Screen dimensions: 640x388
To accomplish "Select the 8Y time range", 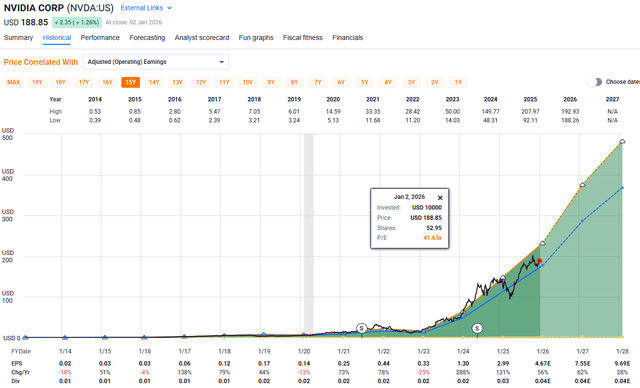I will pyautogui.click(x=294, y=82).
